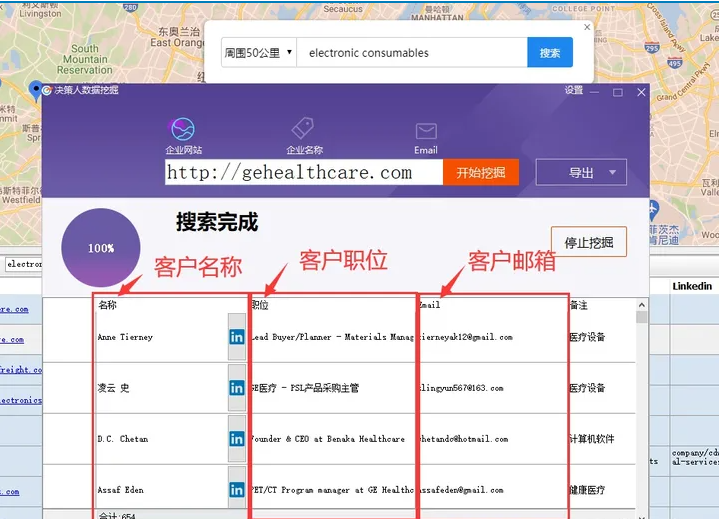719x519 pixels.
Task: Click the blue map location pin
Action: (x=35, y=90)
